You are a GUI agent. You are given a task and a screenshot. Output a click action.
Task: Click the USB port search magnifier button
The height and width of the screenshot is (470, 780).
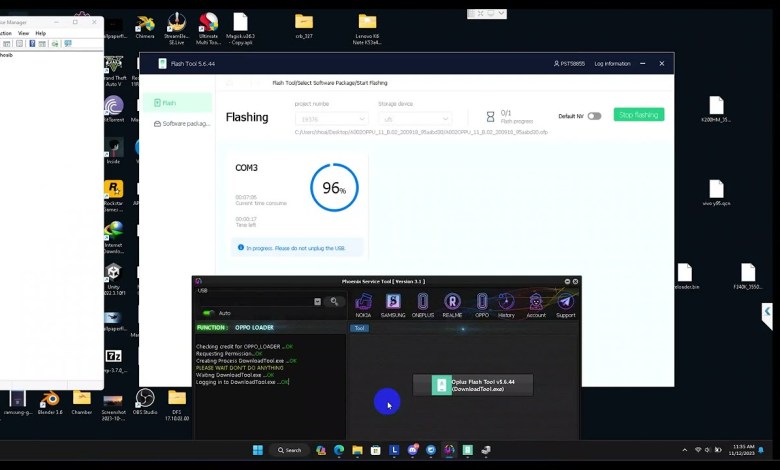coord(334,301)
